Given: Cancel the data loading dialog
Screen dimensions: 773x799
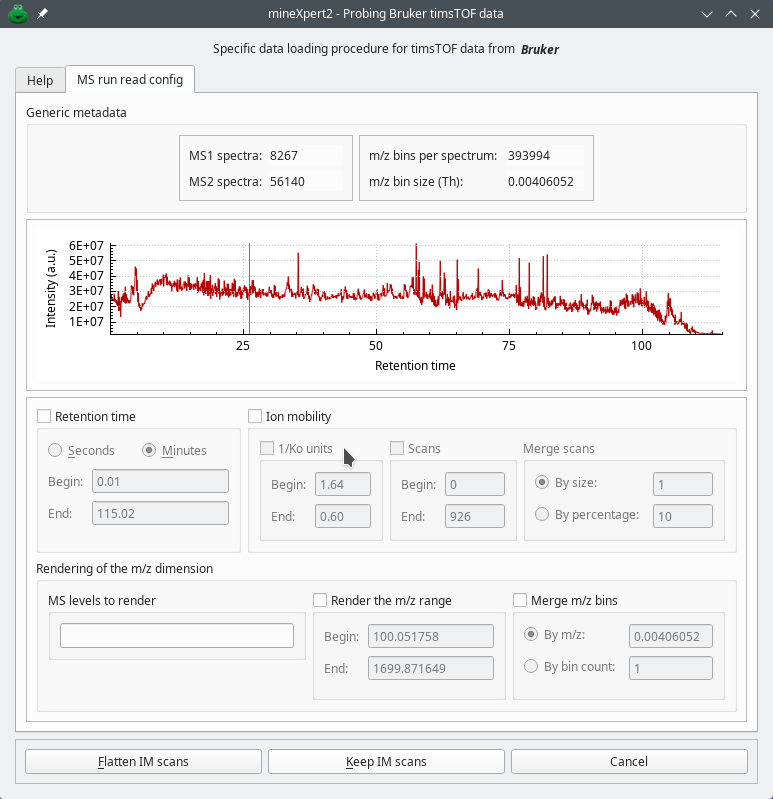Looking at the screenshot, I should tap(628, 761).
